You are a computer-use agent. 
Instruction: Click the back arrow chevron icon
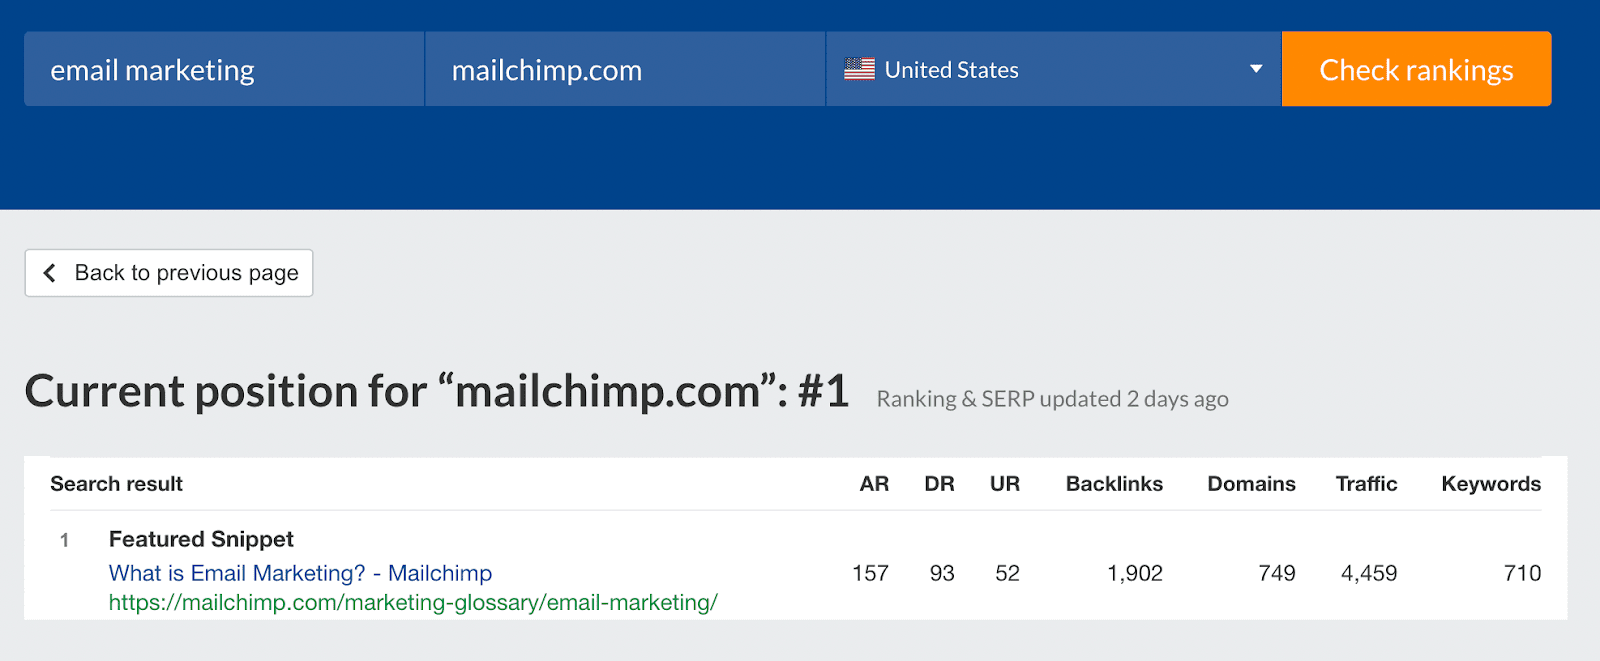[49, 273]
